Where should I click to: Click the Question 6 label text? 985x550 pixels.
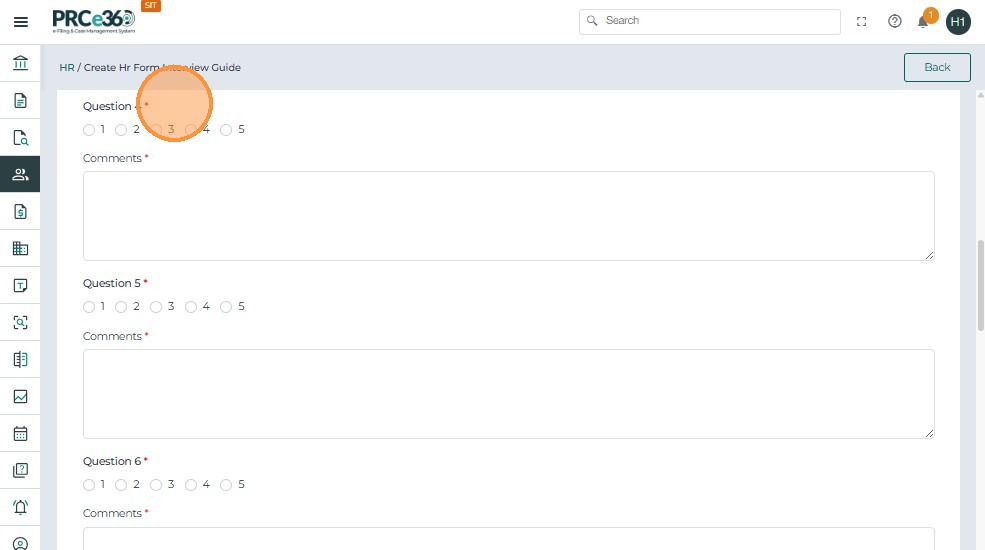click(x=112, y=461)
